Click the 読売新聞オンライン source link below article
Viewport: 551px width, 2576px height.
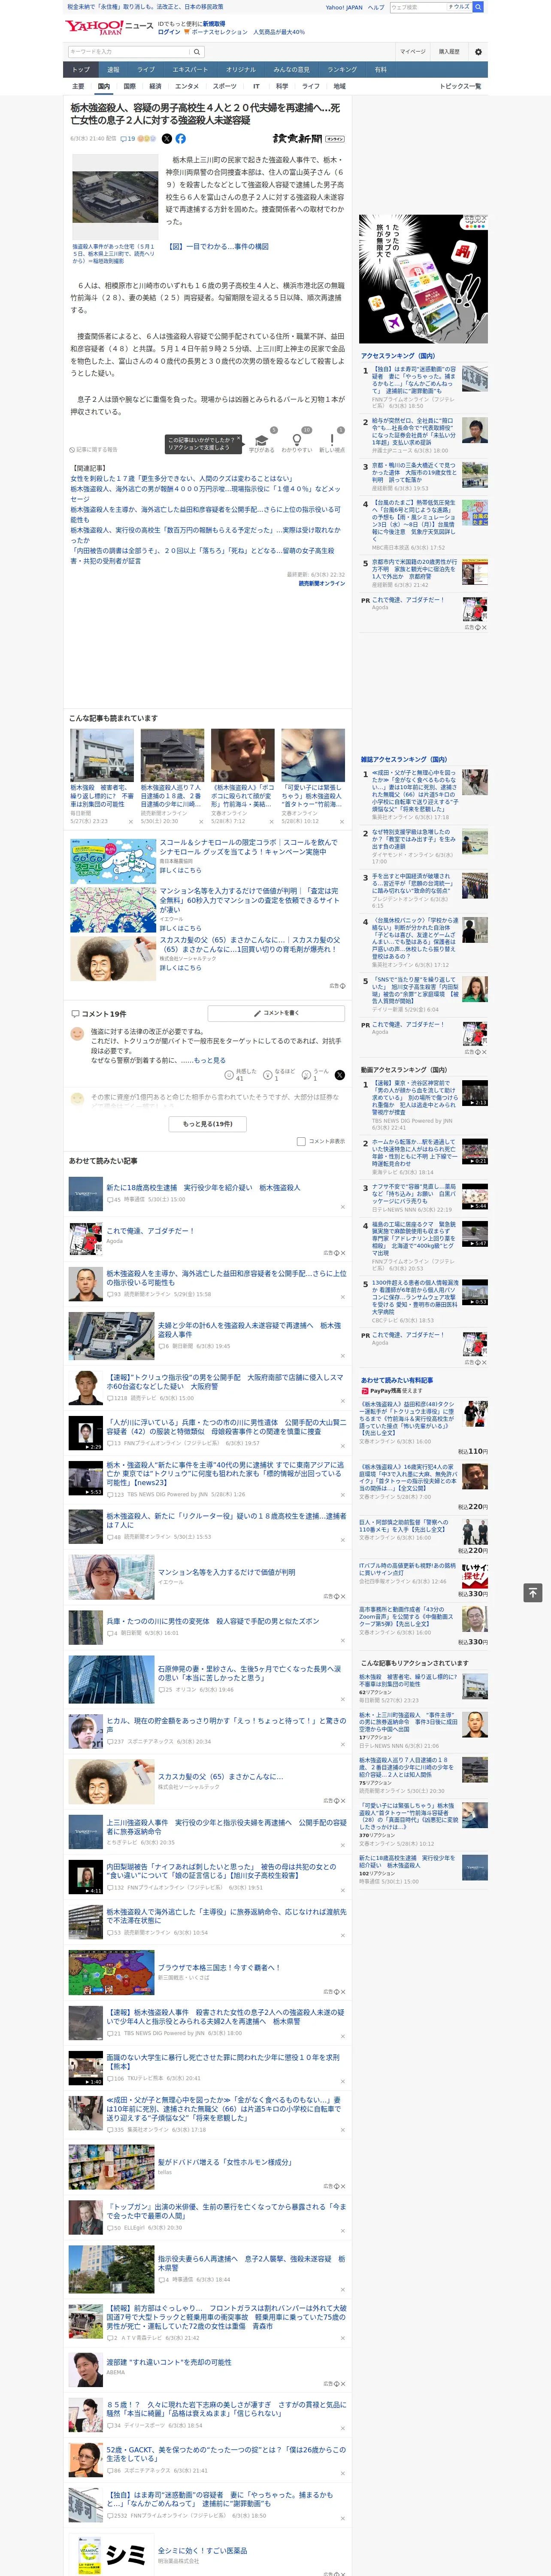tap(322, 583)
